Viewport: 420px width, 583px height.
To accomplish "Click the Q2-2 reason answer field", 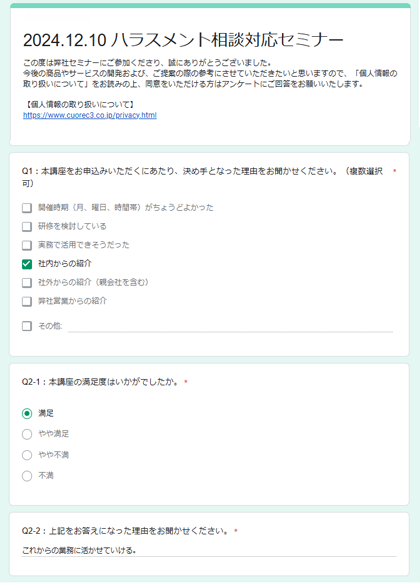I will [x=209, y=550].
